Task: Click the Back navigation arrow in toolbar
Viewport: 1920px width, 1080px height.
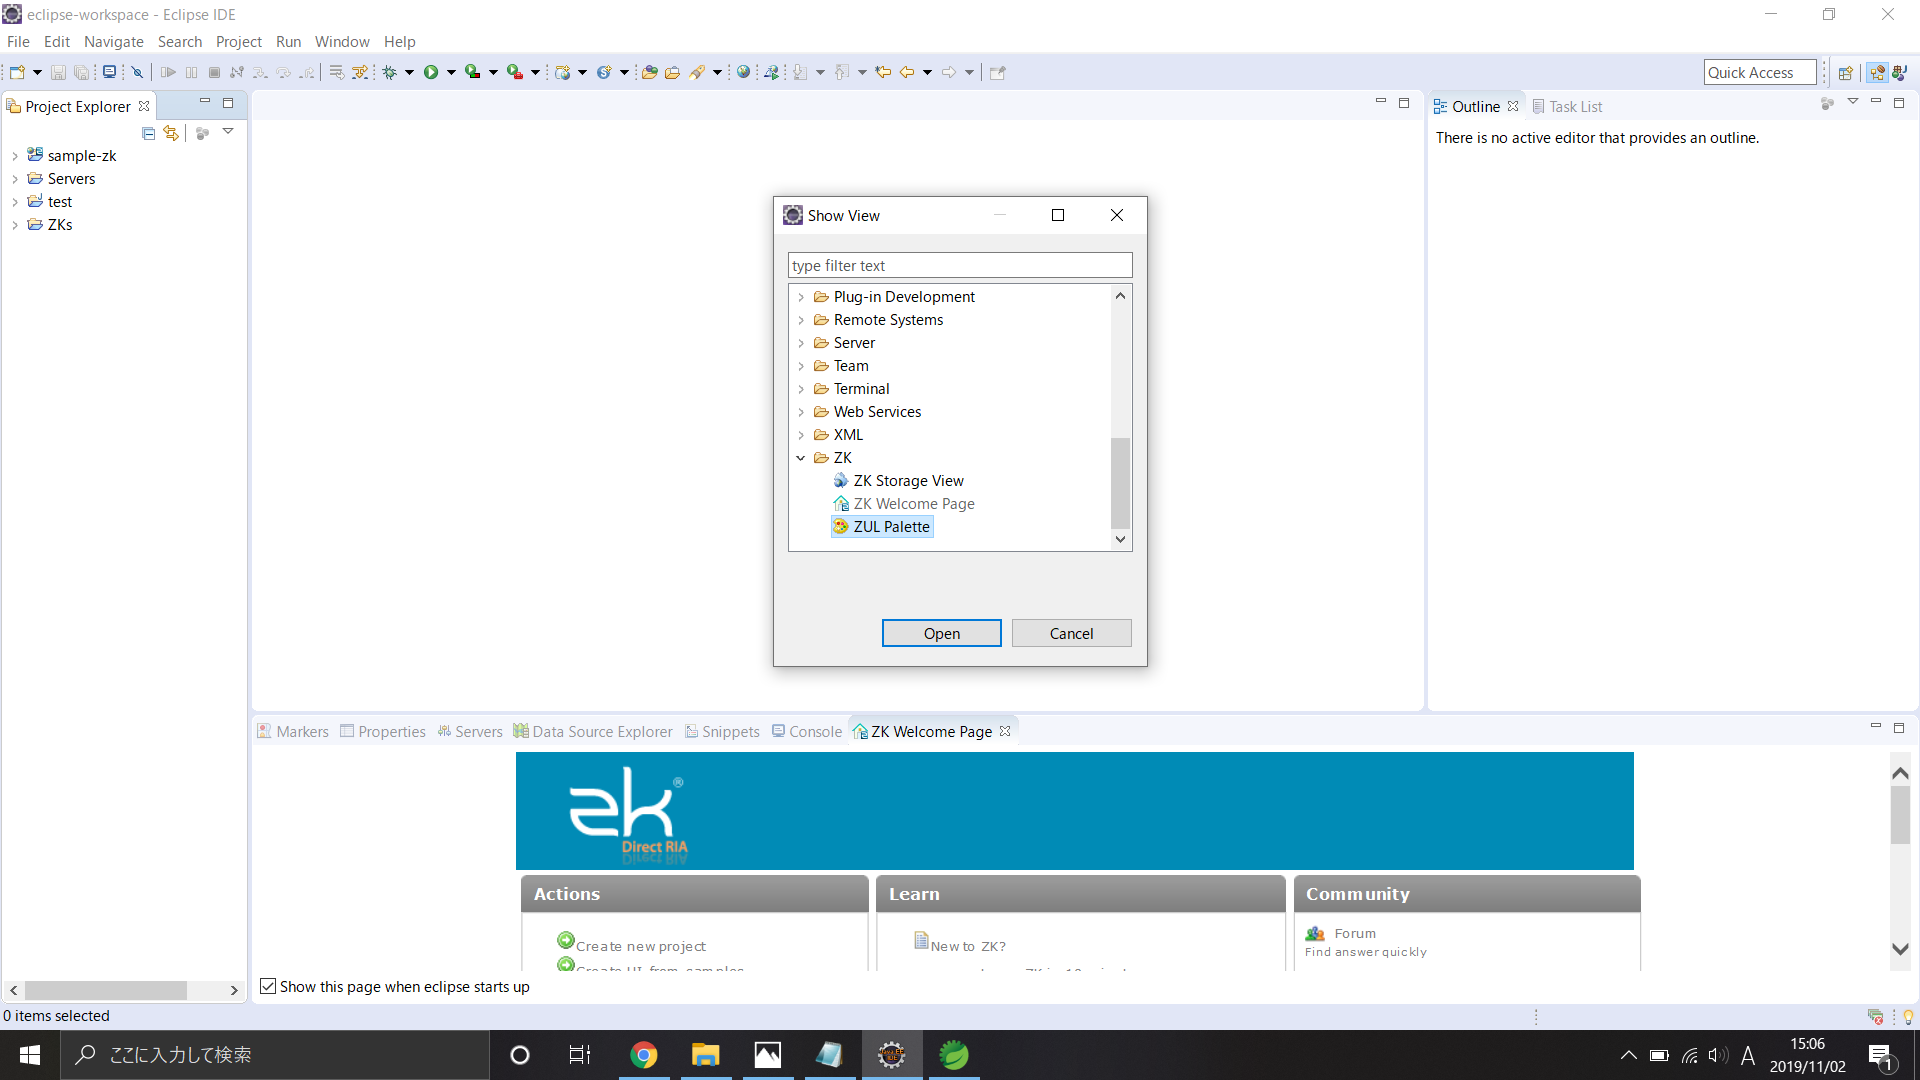Action: pos(906,72)
